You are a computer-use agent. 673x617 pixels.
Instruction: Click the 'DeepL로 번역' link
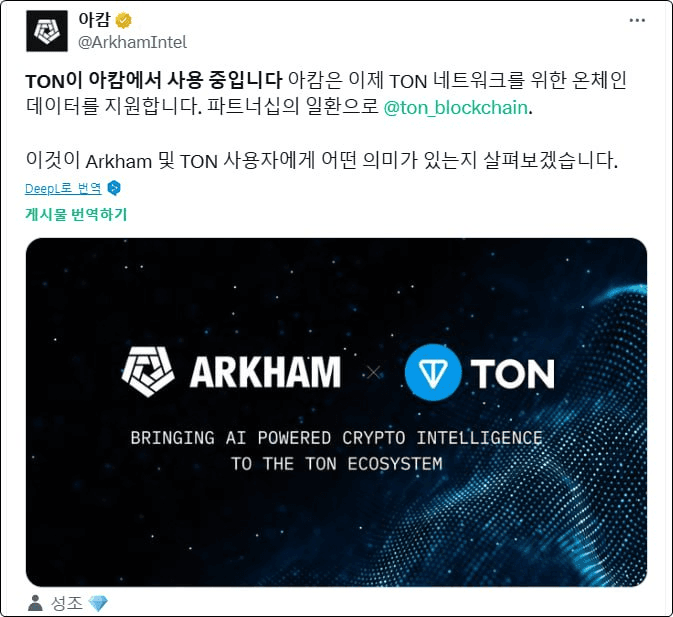[63, 188]
